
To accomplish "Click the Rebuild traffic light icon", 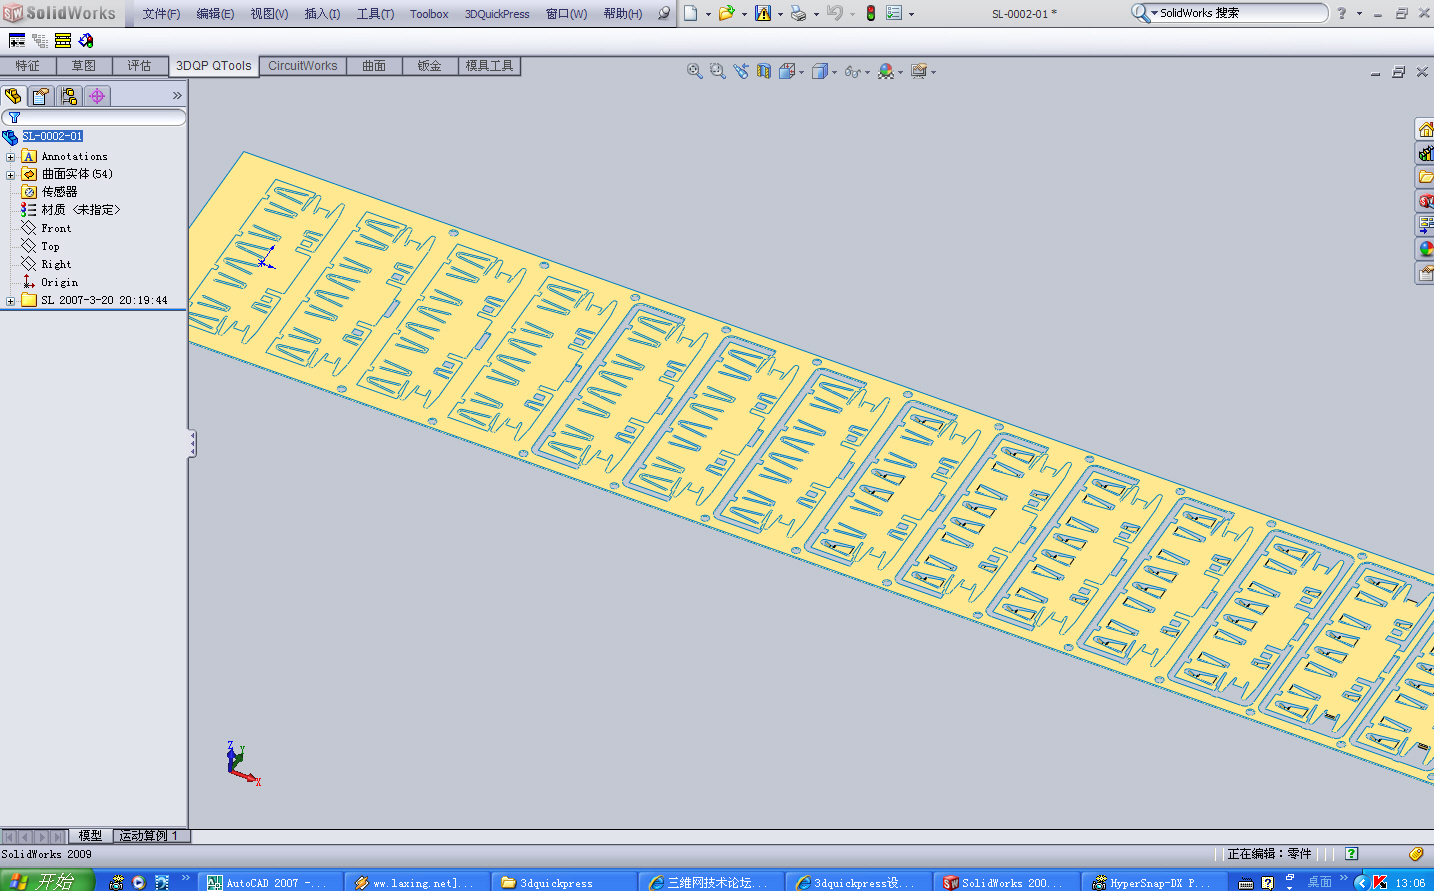I will 871,13.
